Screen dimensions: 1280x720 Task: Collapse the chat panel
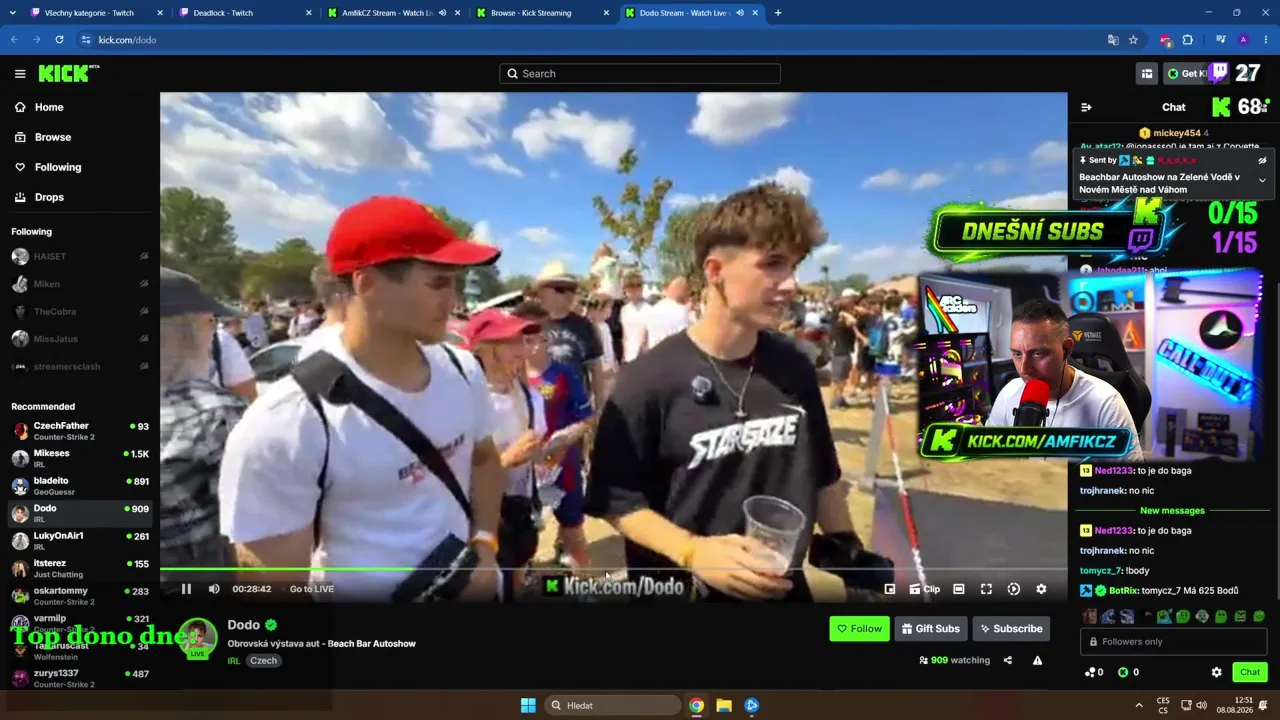(x=1086, y=107)
